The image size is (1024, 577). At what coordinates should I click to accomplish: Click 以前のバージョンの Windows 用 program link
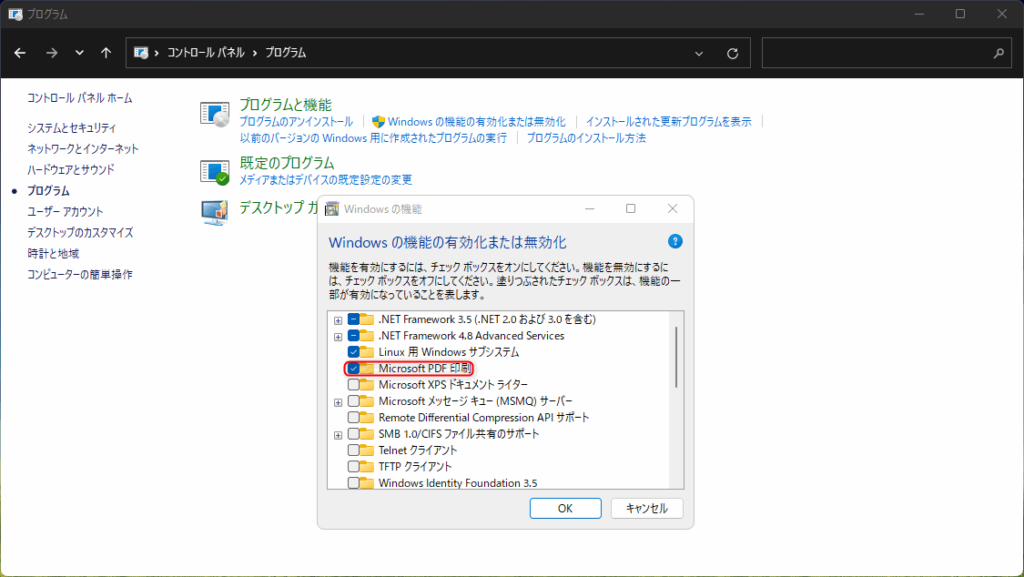[x=373, y=138]
